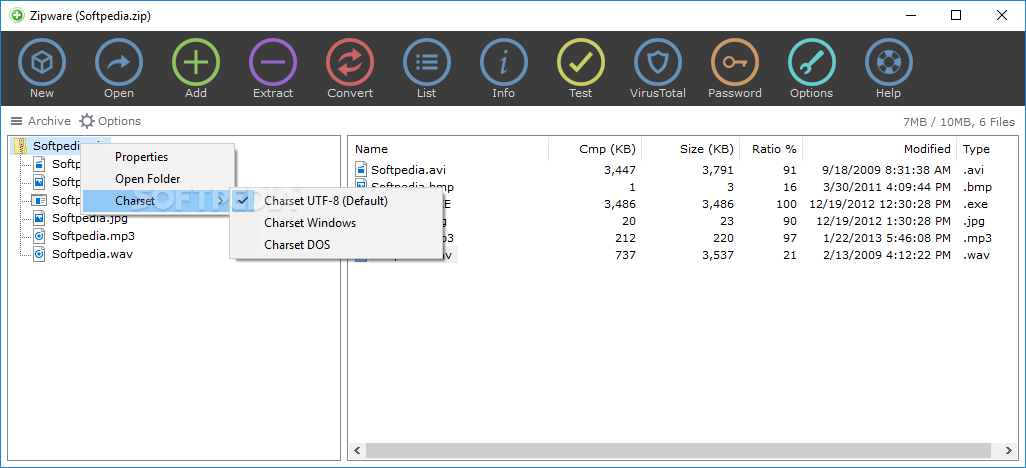Click the Softpedia.avi file icon in list
Viewport: 1026px width, 468px height.
(x=361, y=170)
